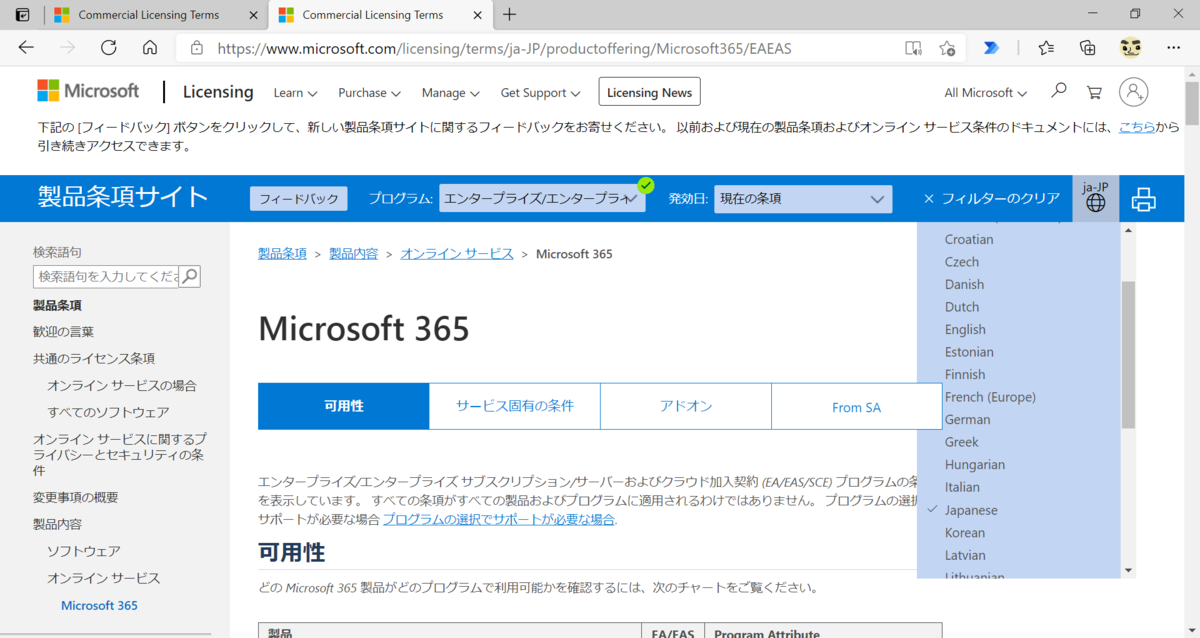
Task: Click the language list scrollbar thumb
Action: click(1128, 354)
